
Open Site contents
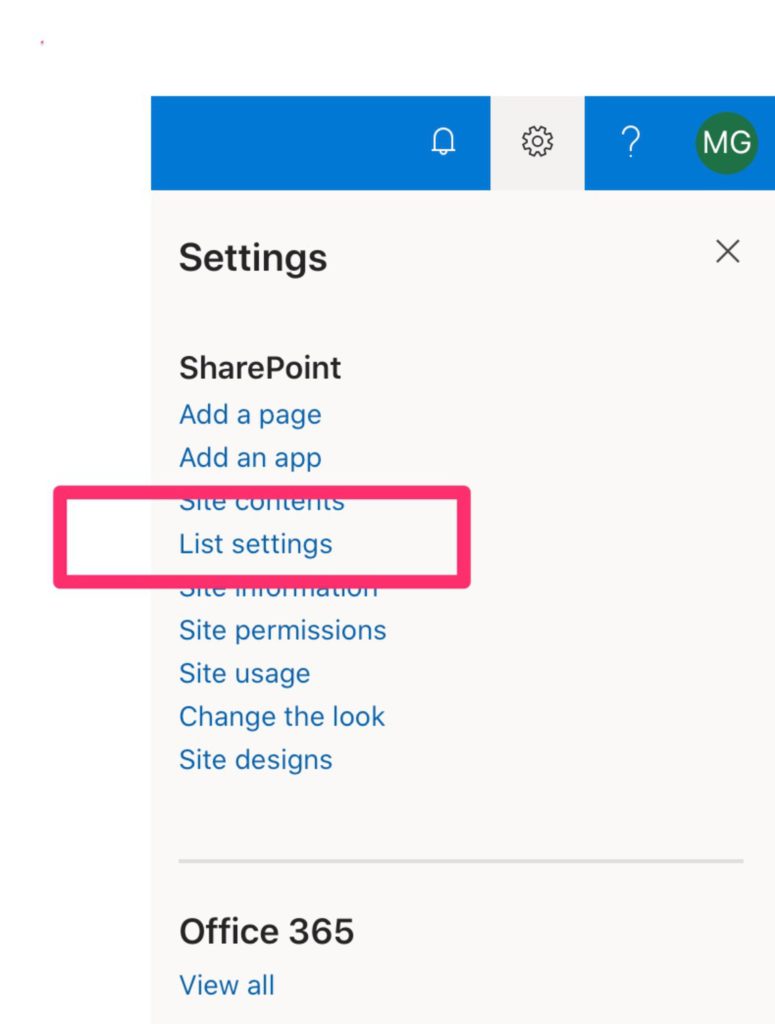pyautogui.click(x=262, y=500)
